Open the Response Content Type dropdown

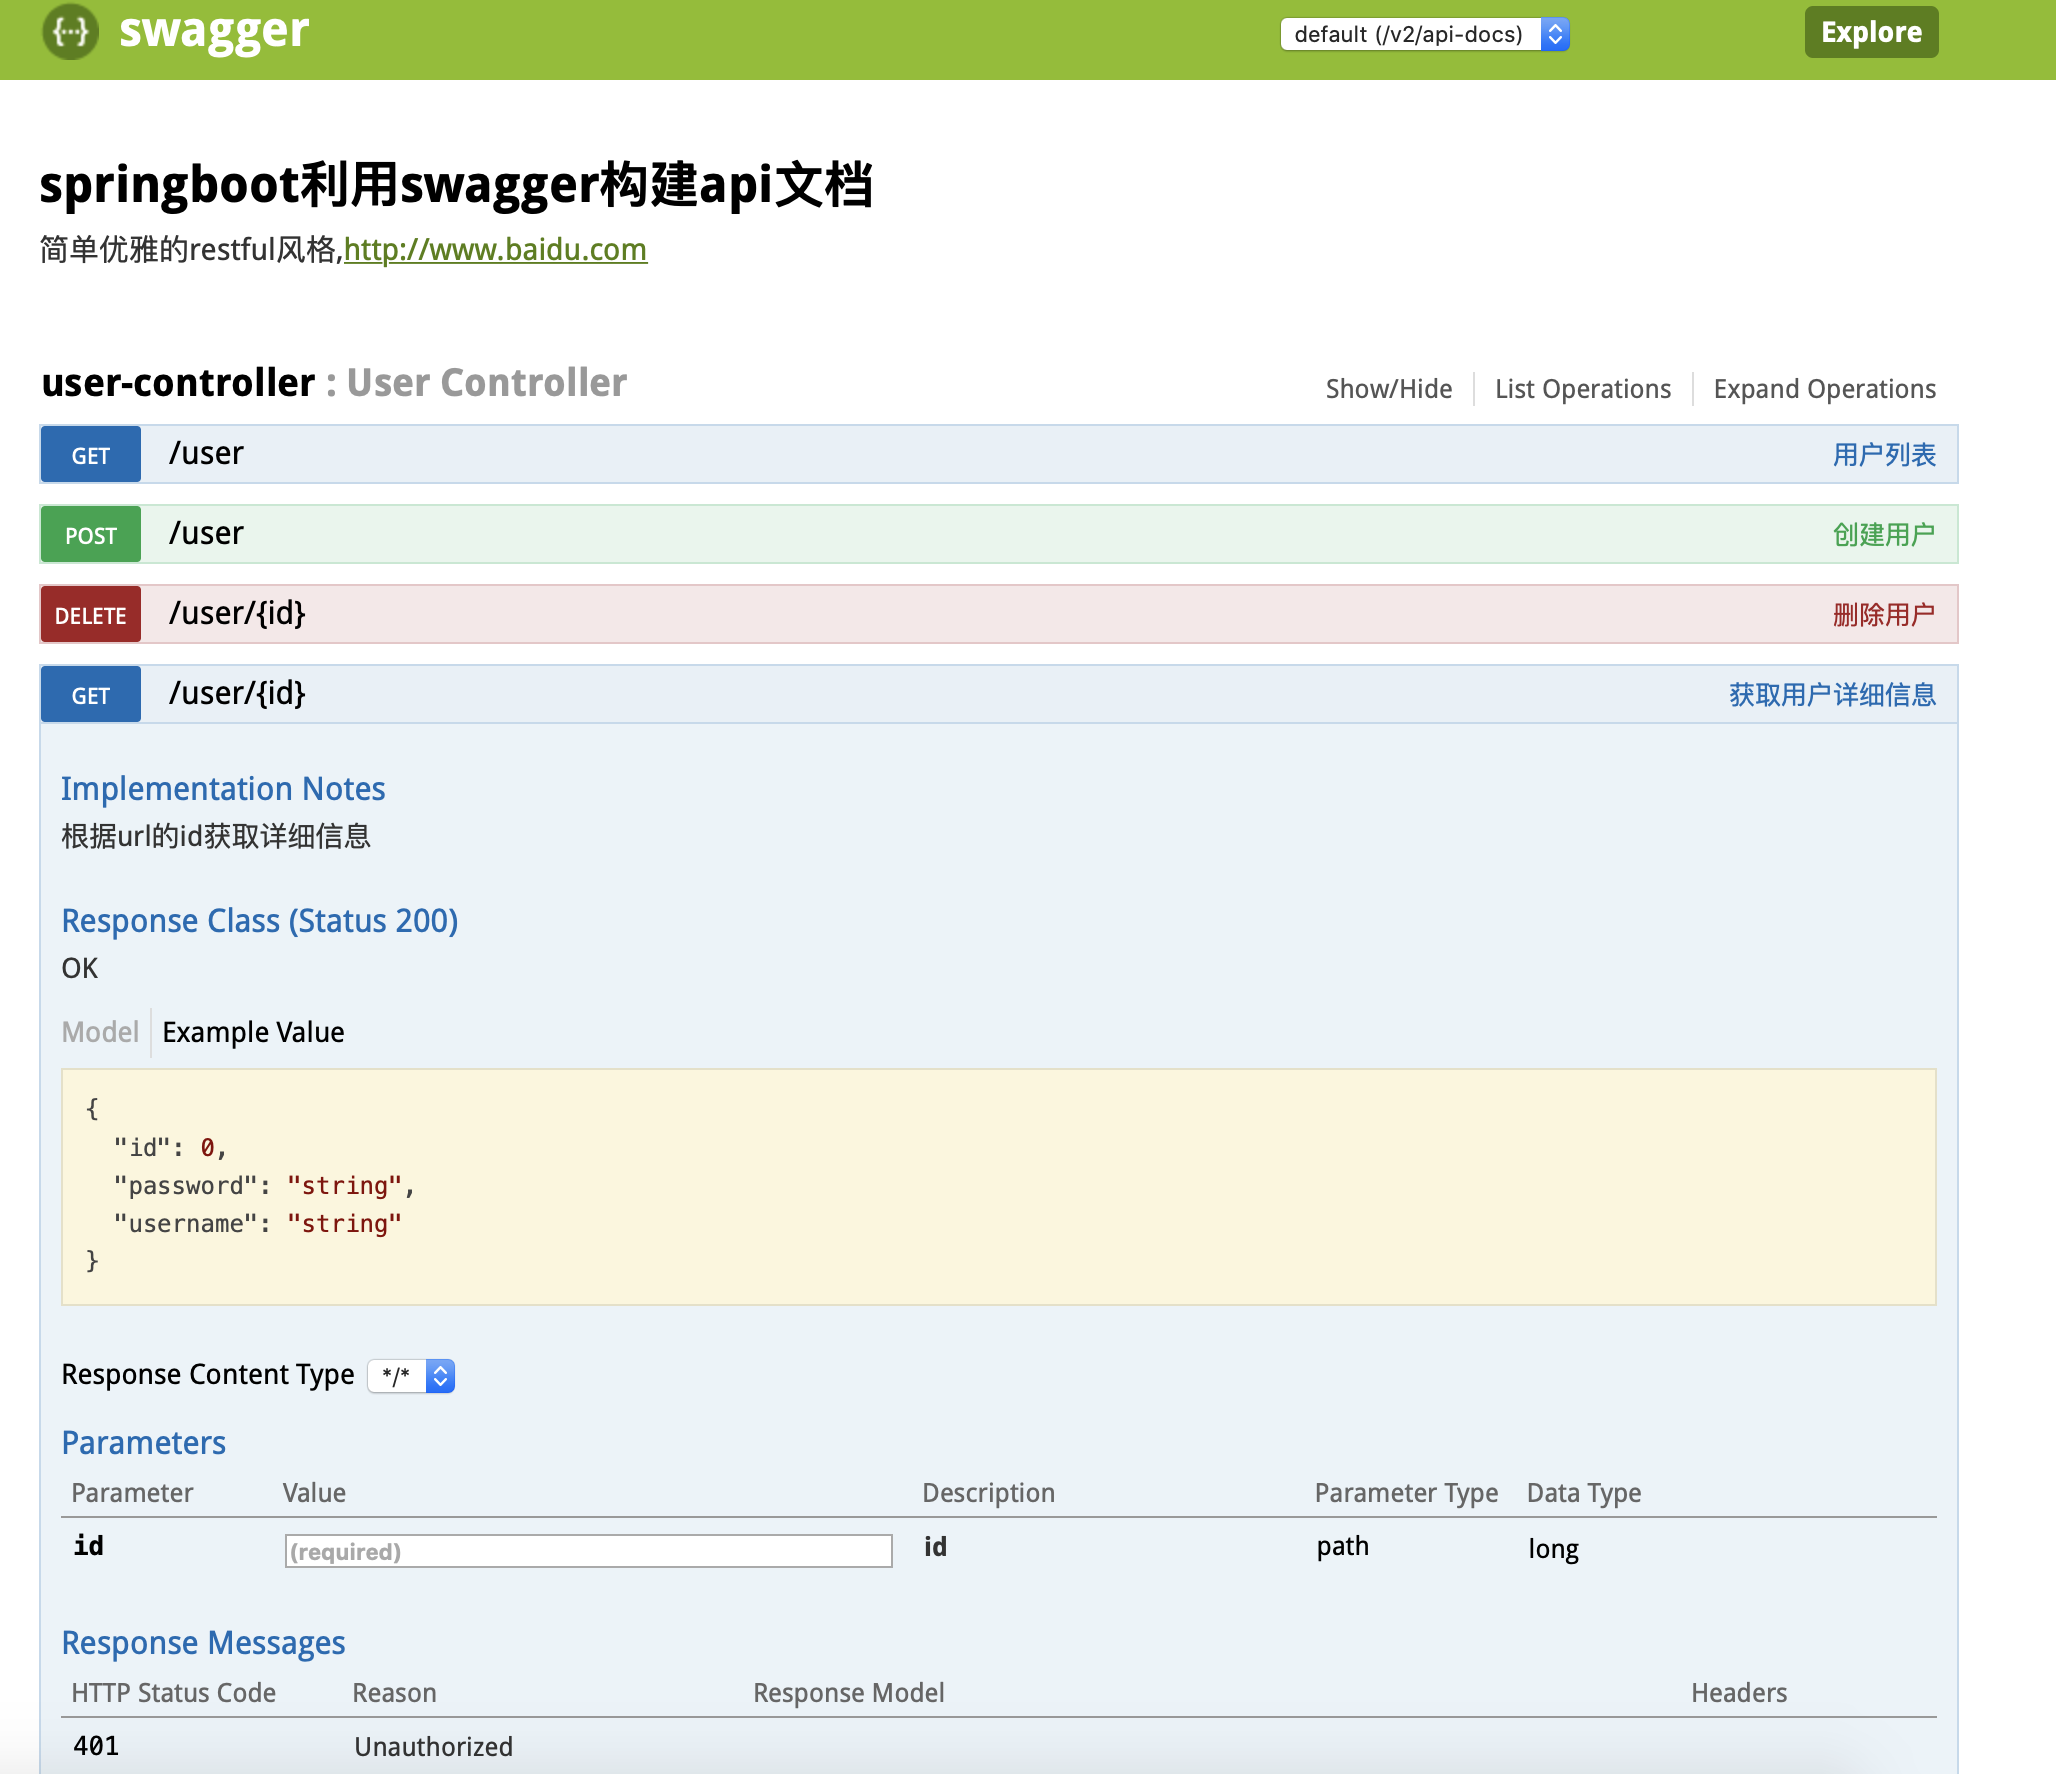point(411,1376)
